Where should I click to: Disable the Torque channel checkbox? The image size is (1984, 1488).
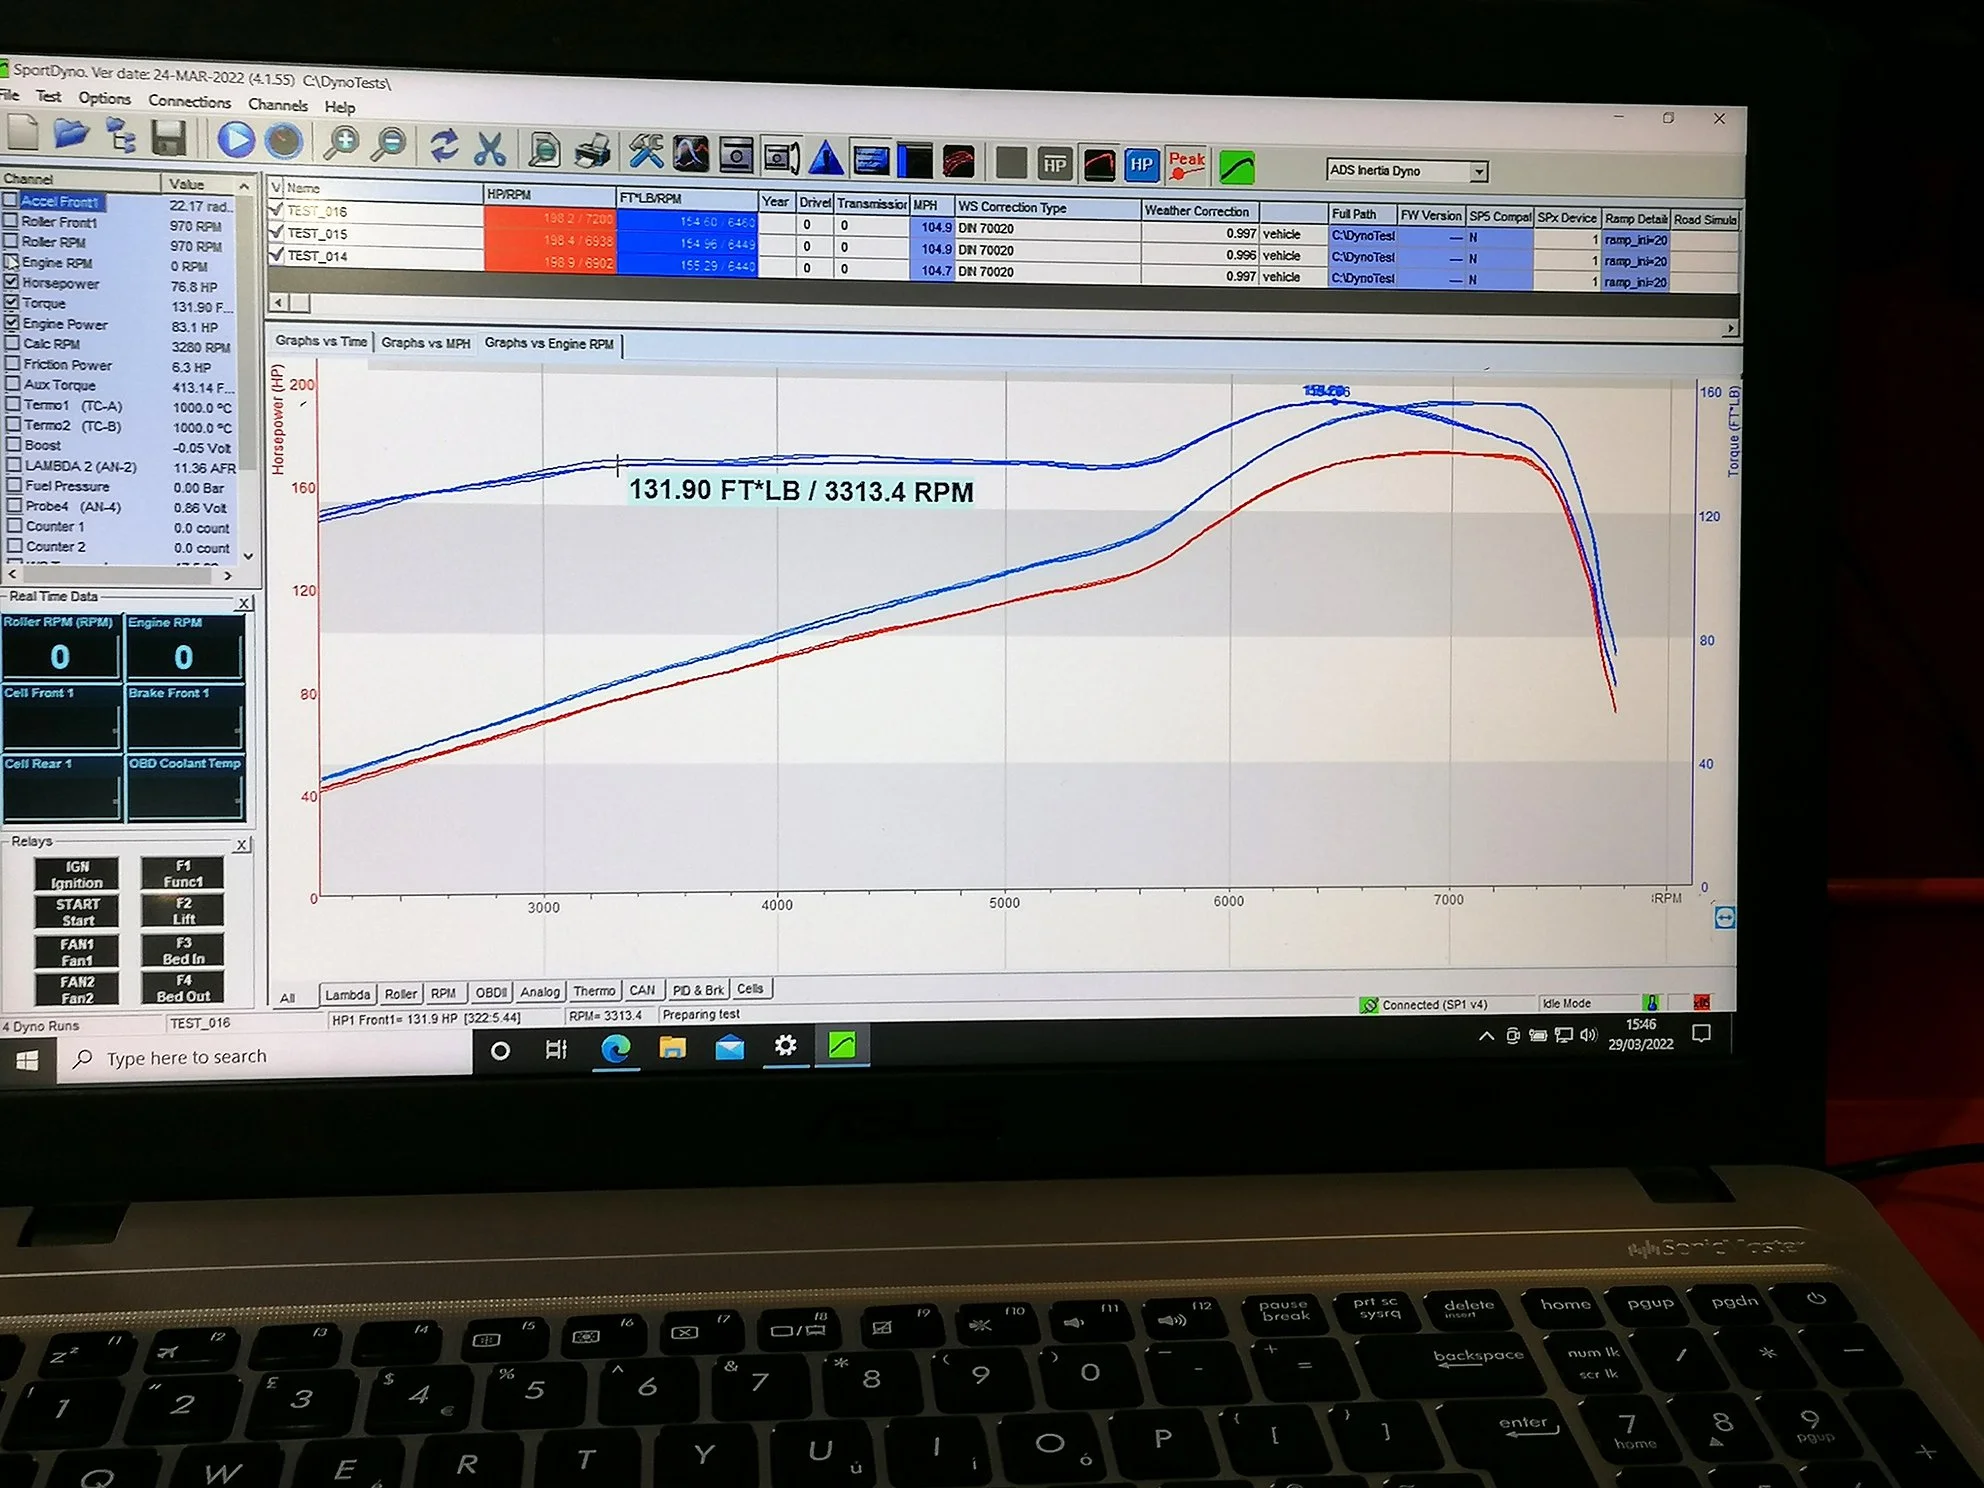point(12,304)
